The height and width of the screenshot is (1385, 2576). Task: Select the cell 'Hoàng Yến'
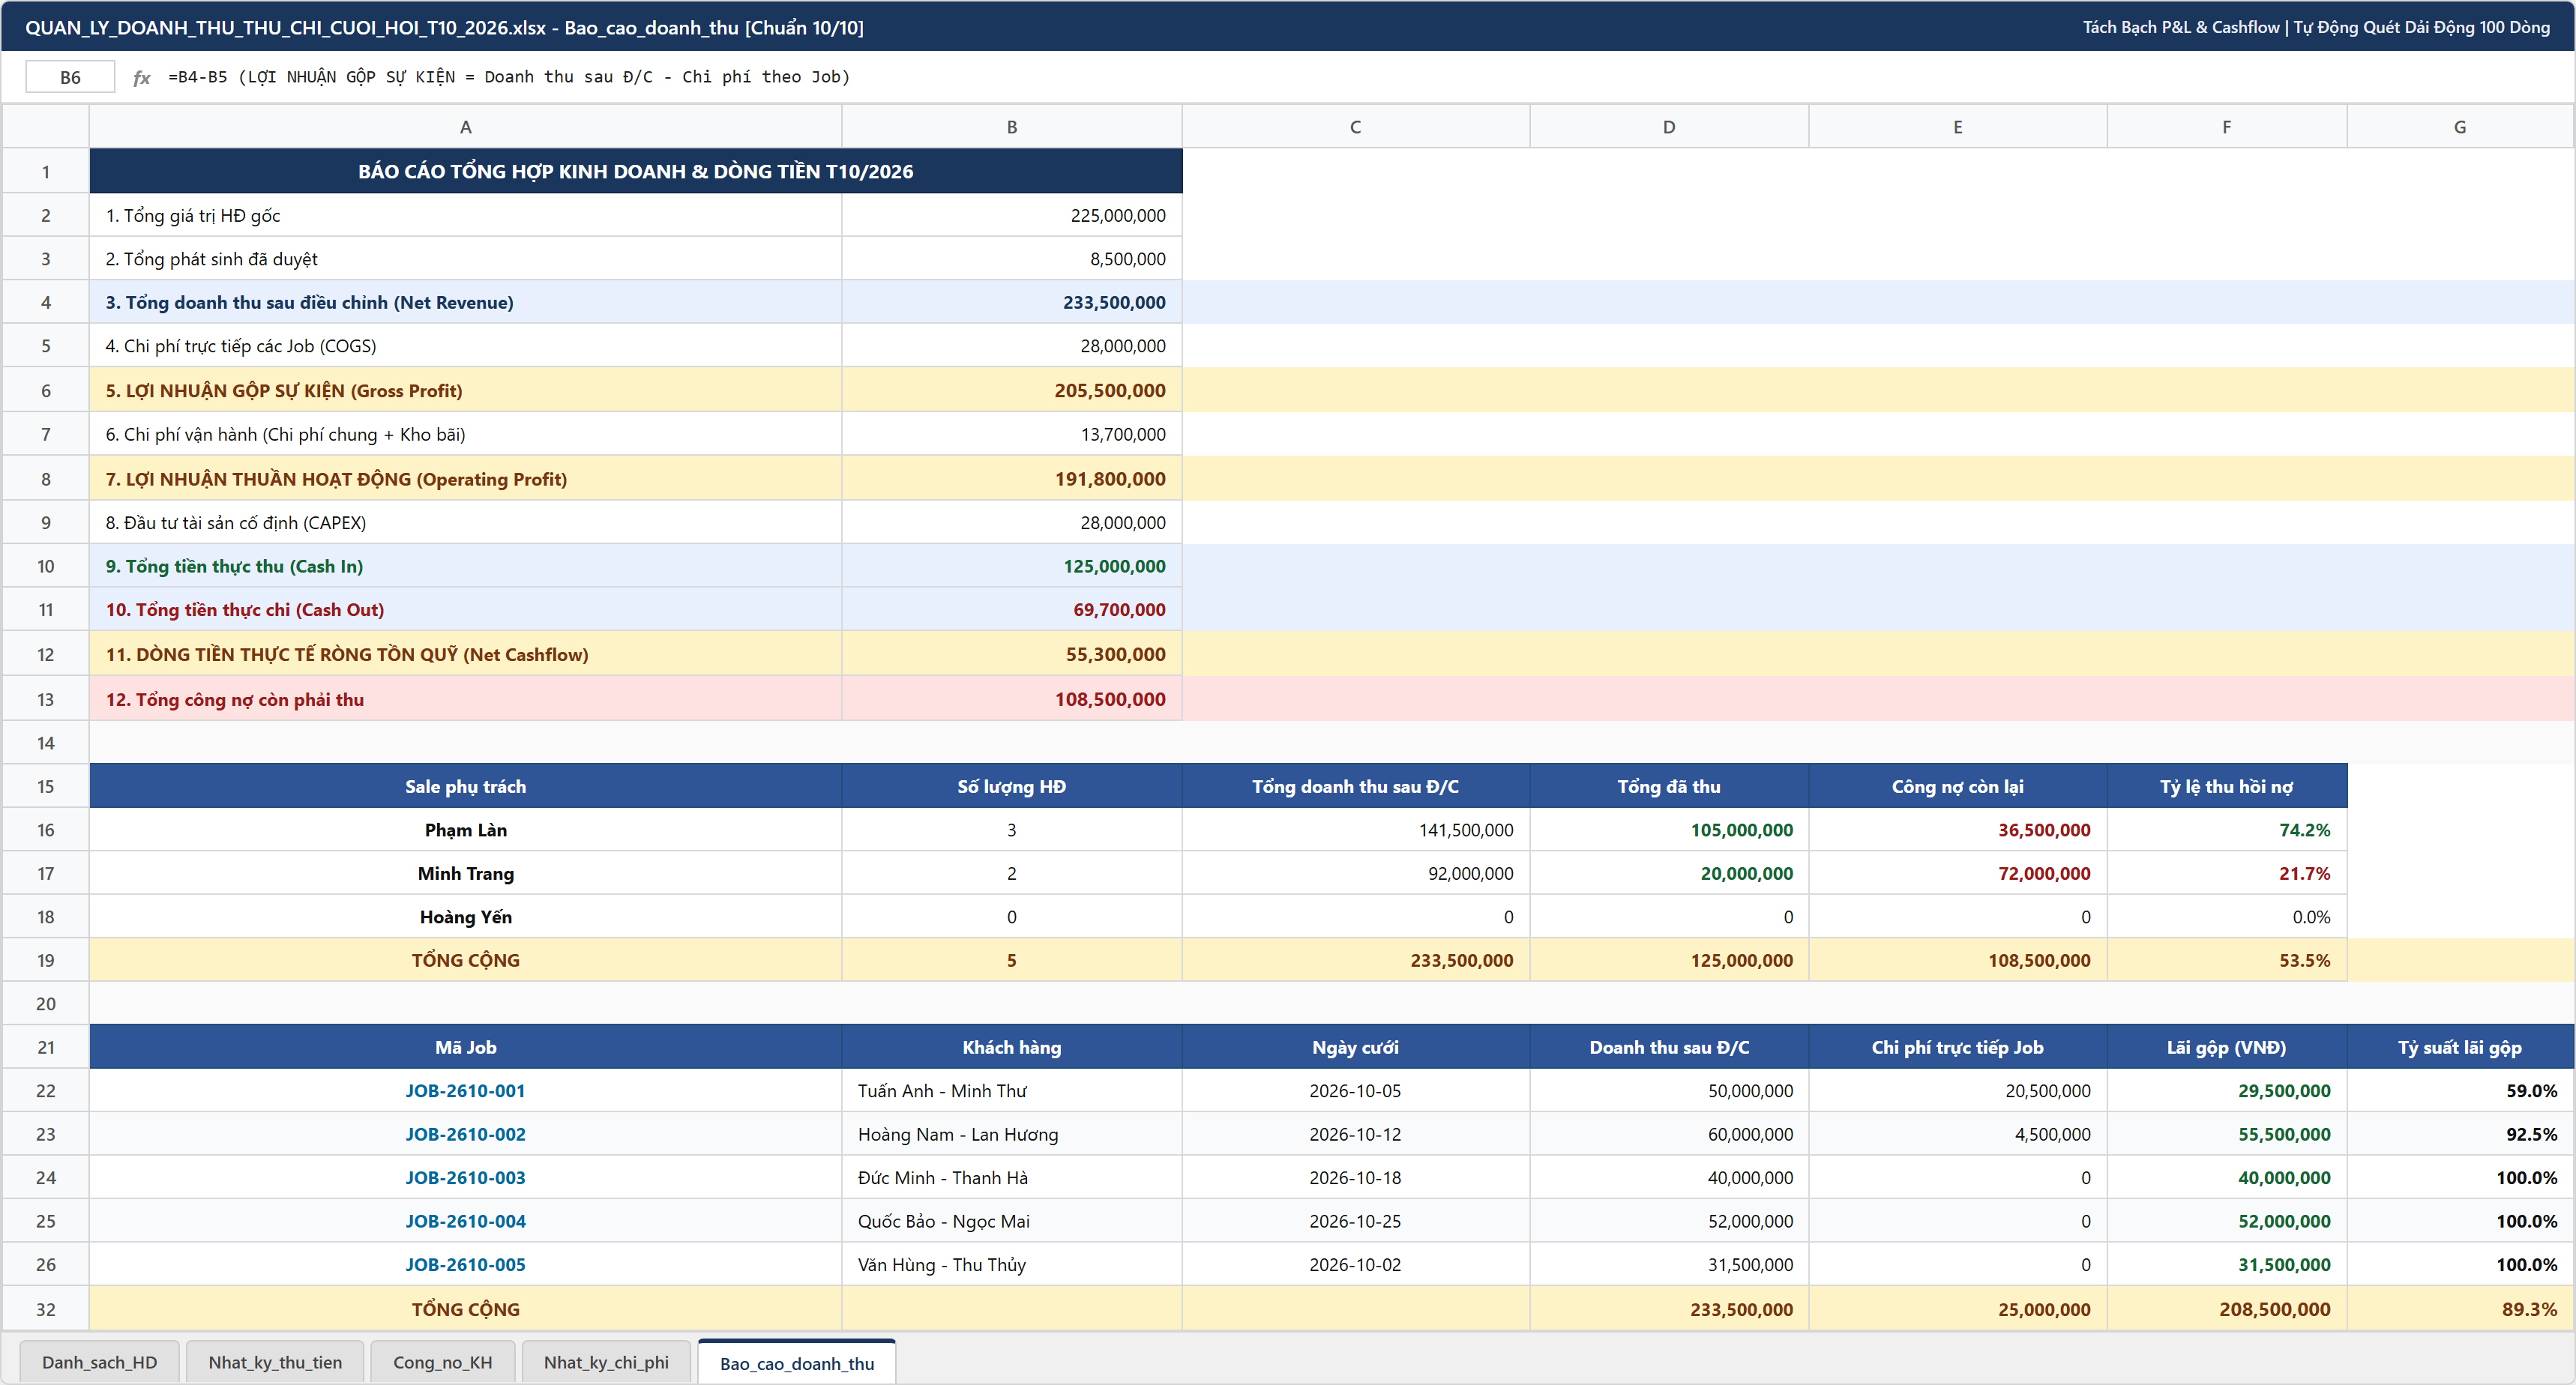pyautogui.click(x=465, y=917)
